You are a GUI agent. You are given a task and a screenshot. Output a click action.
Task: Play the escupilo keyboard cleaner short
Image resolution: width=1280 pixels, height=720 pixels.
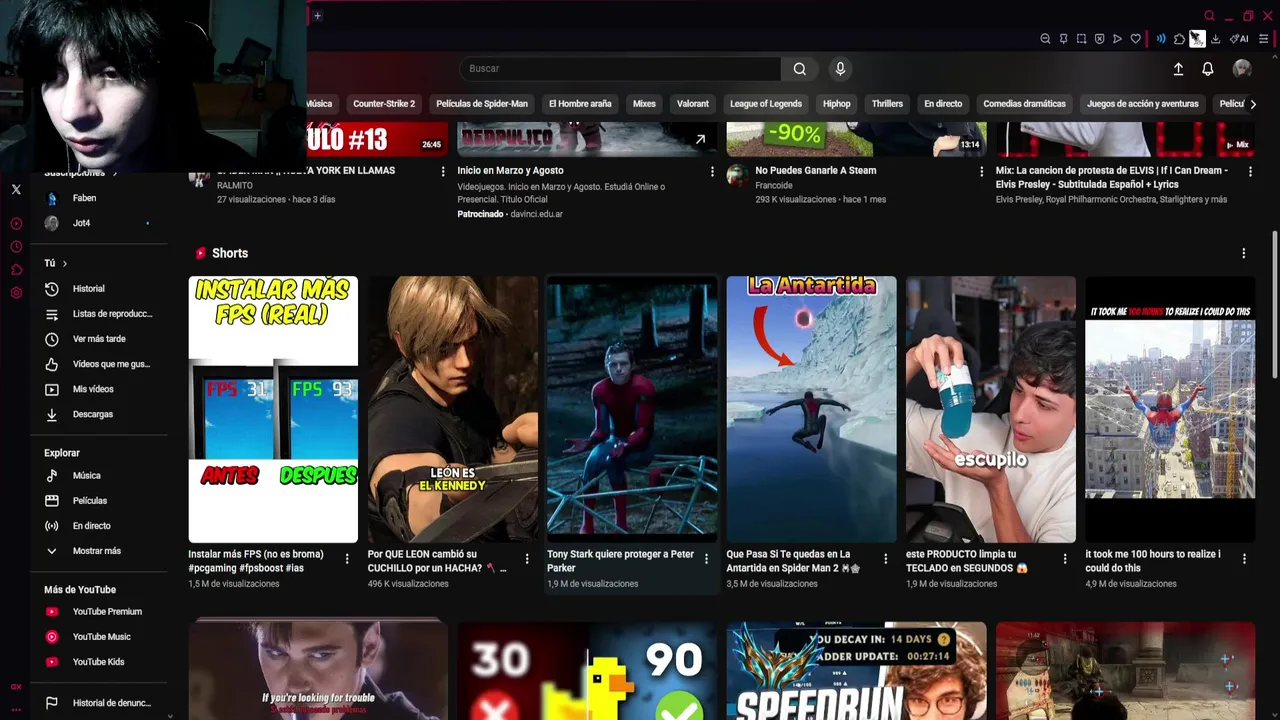pyautogui.click(x=991, y=409)
